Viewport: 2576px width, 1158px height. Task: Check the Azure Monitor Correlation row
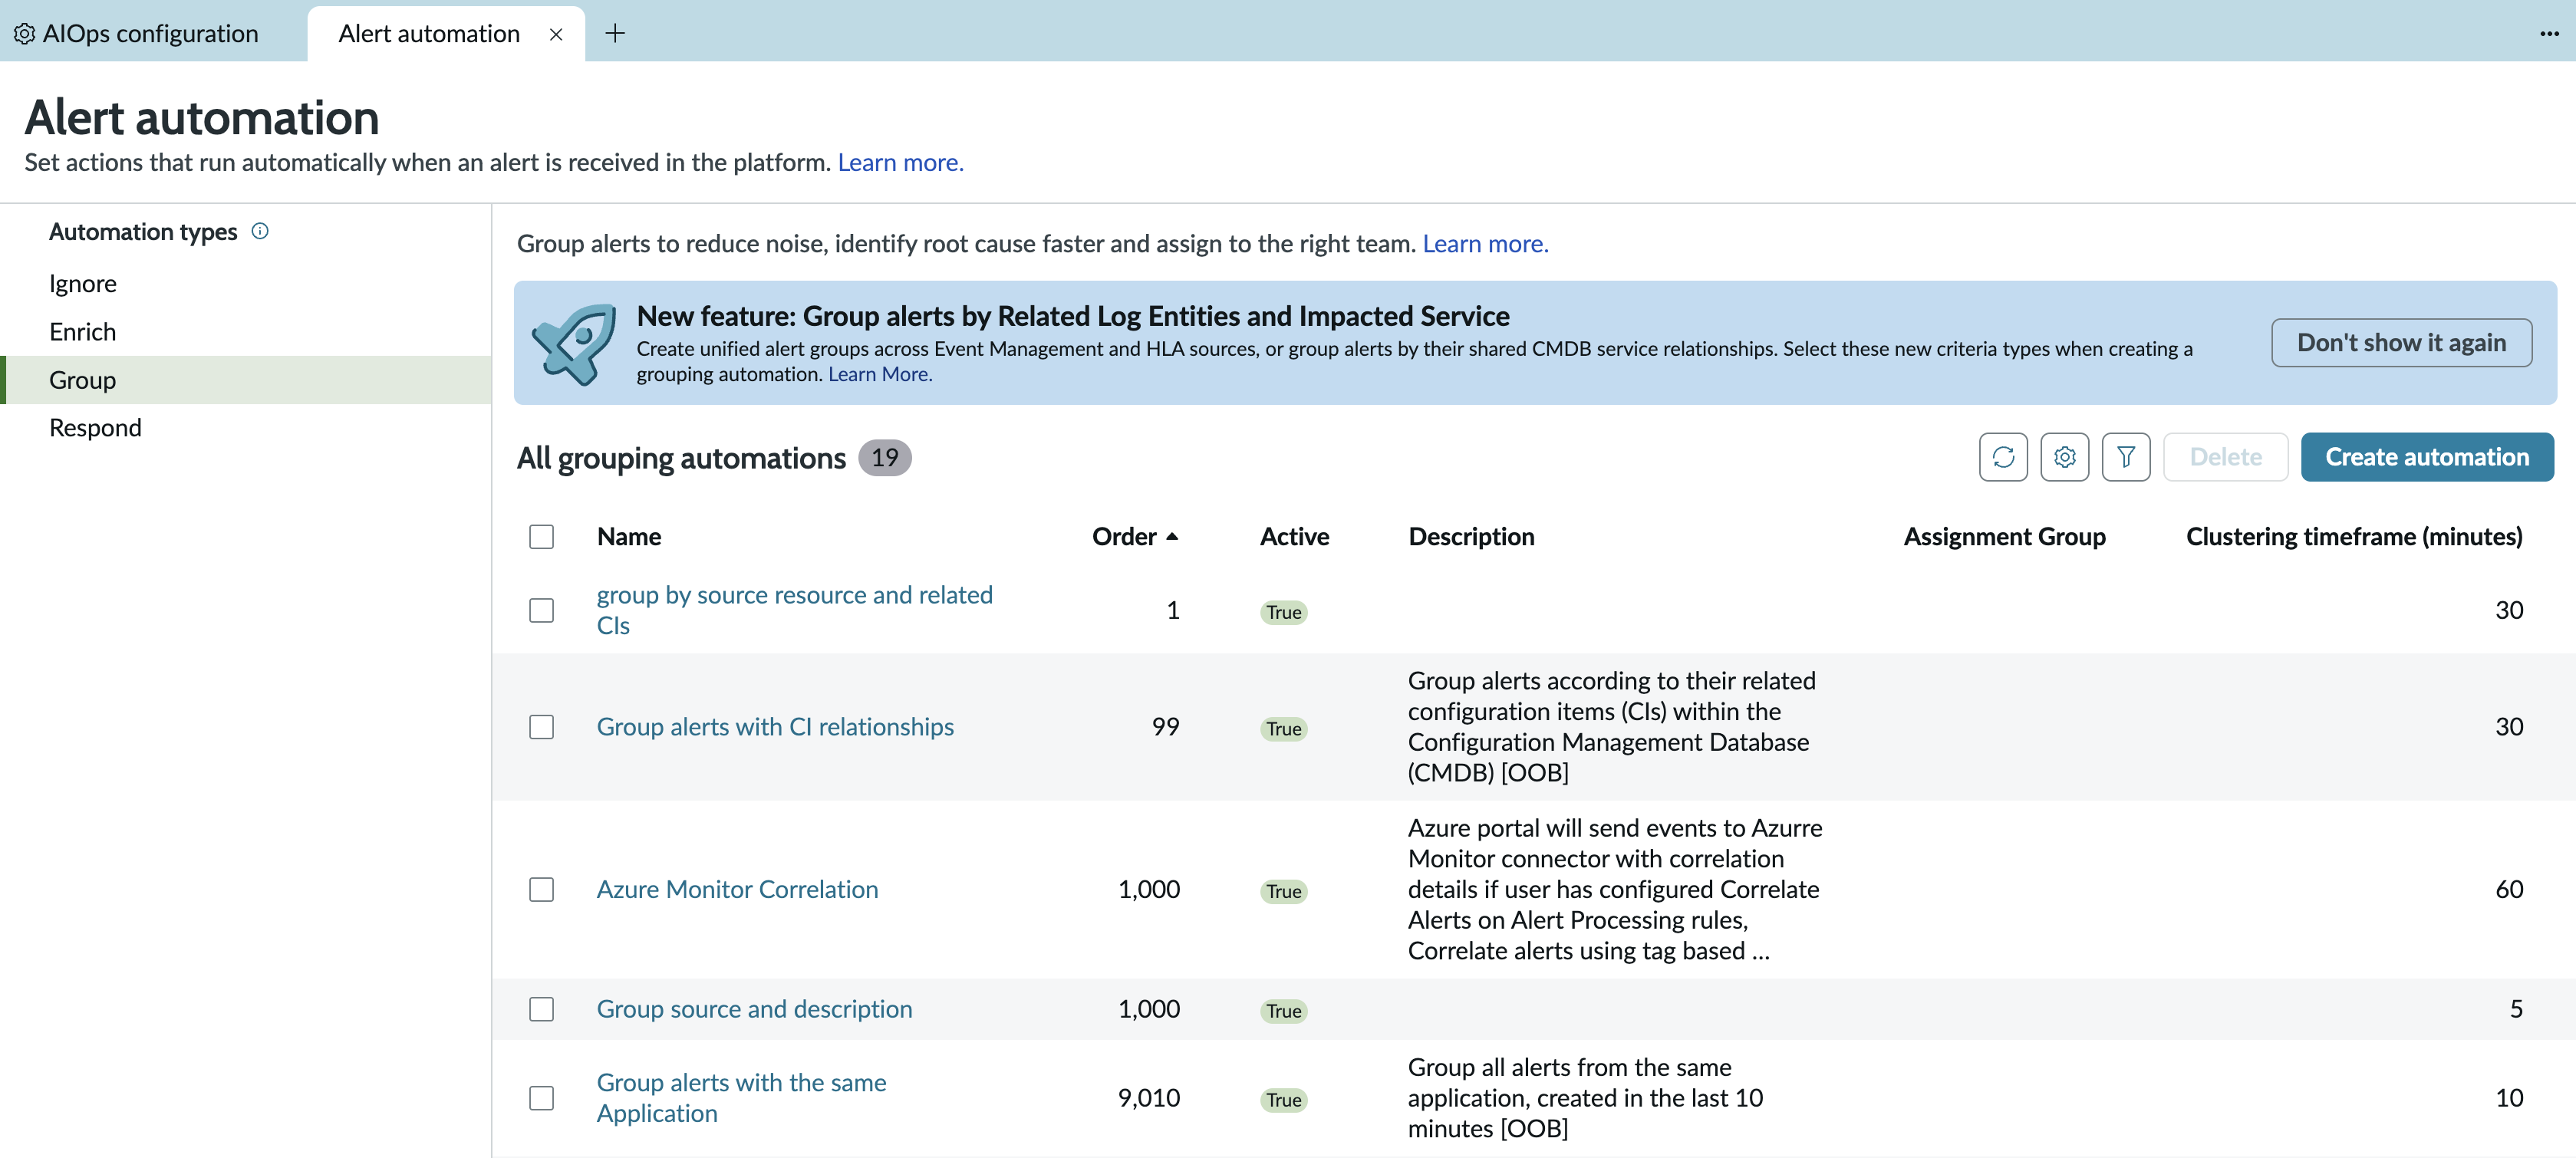[541, 889]
